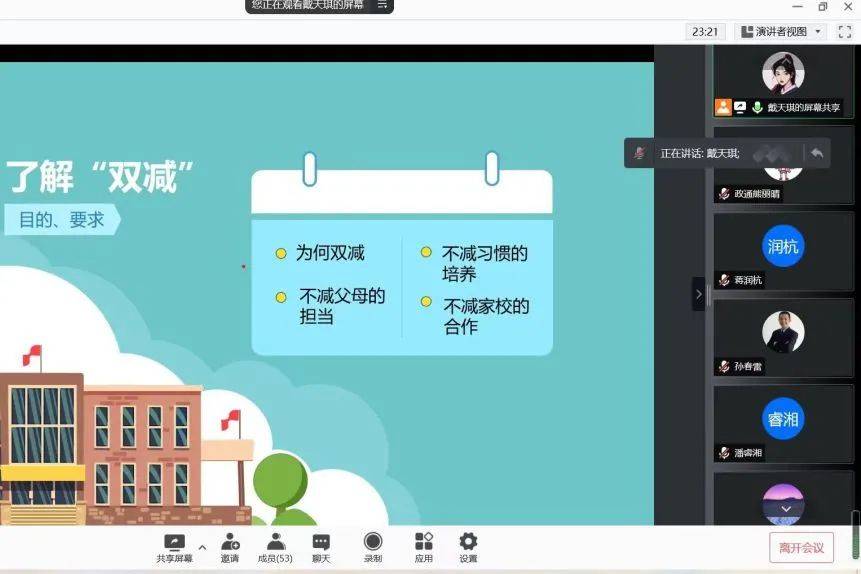Screen dimensions: 861x574
Task: Open 设置 settings gear icon
Action: pos(468,543)
